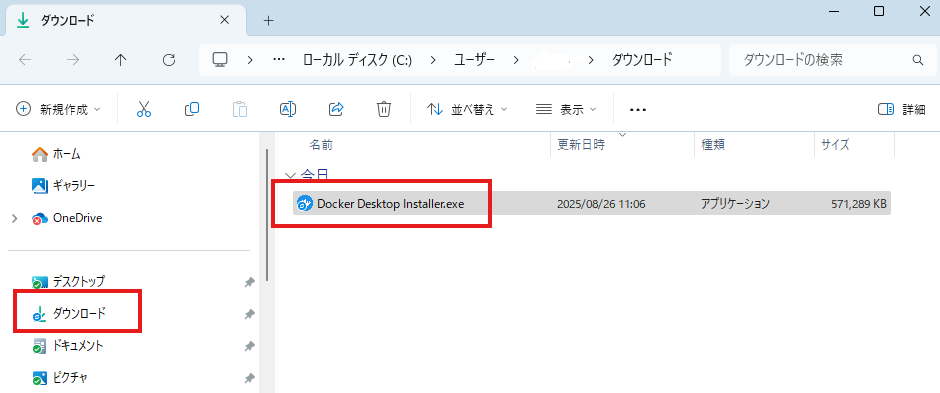This screenshot has width=940, height=393.
Task: Click the Rename icon in toolbar
Action: (288, 109)
